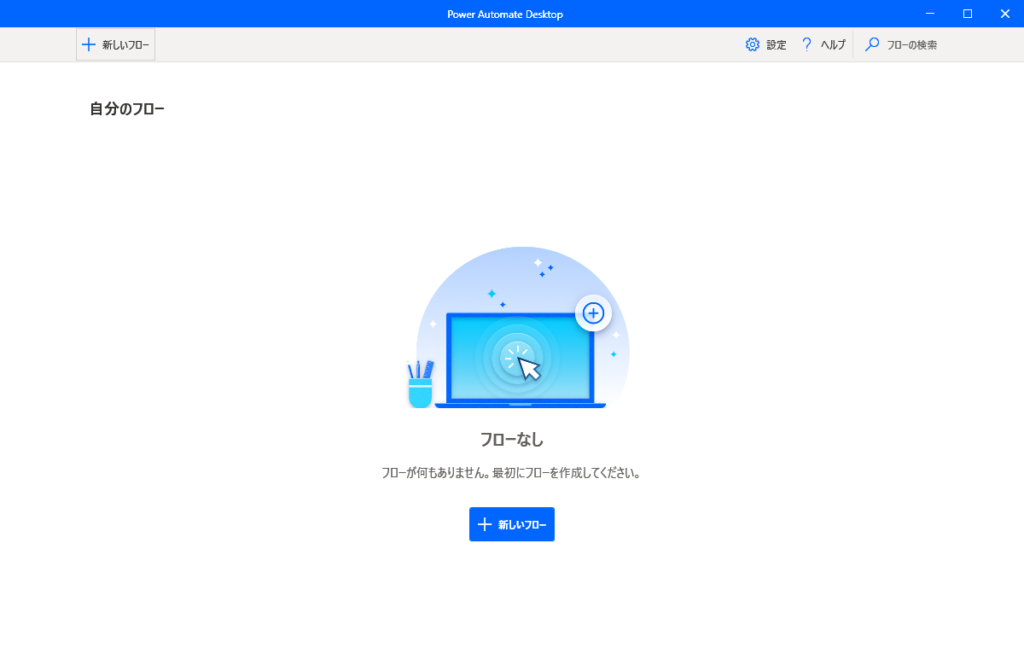Click the toolbar 新しいフロー button
This screenshot has height=666, width=1024.
coord(116,44)
